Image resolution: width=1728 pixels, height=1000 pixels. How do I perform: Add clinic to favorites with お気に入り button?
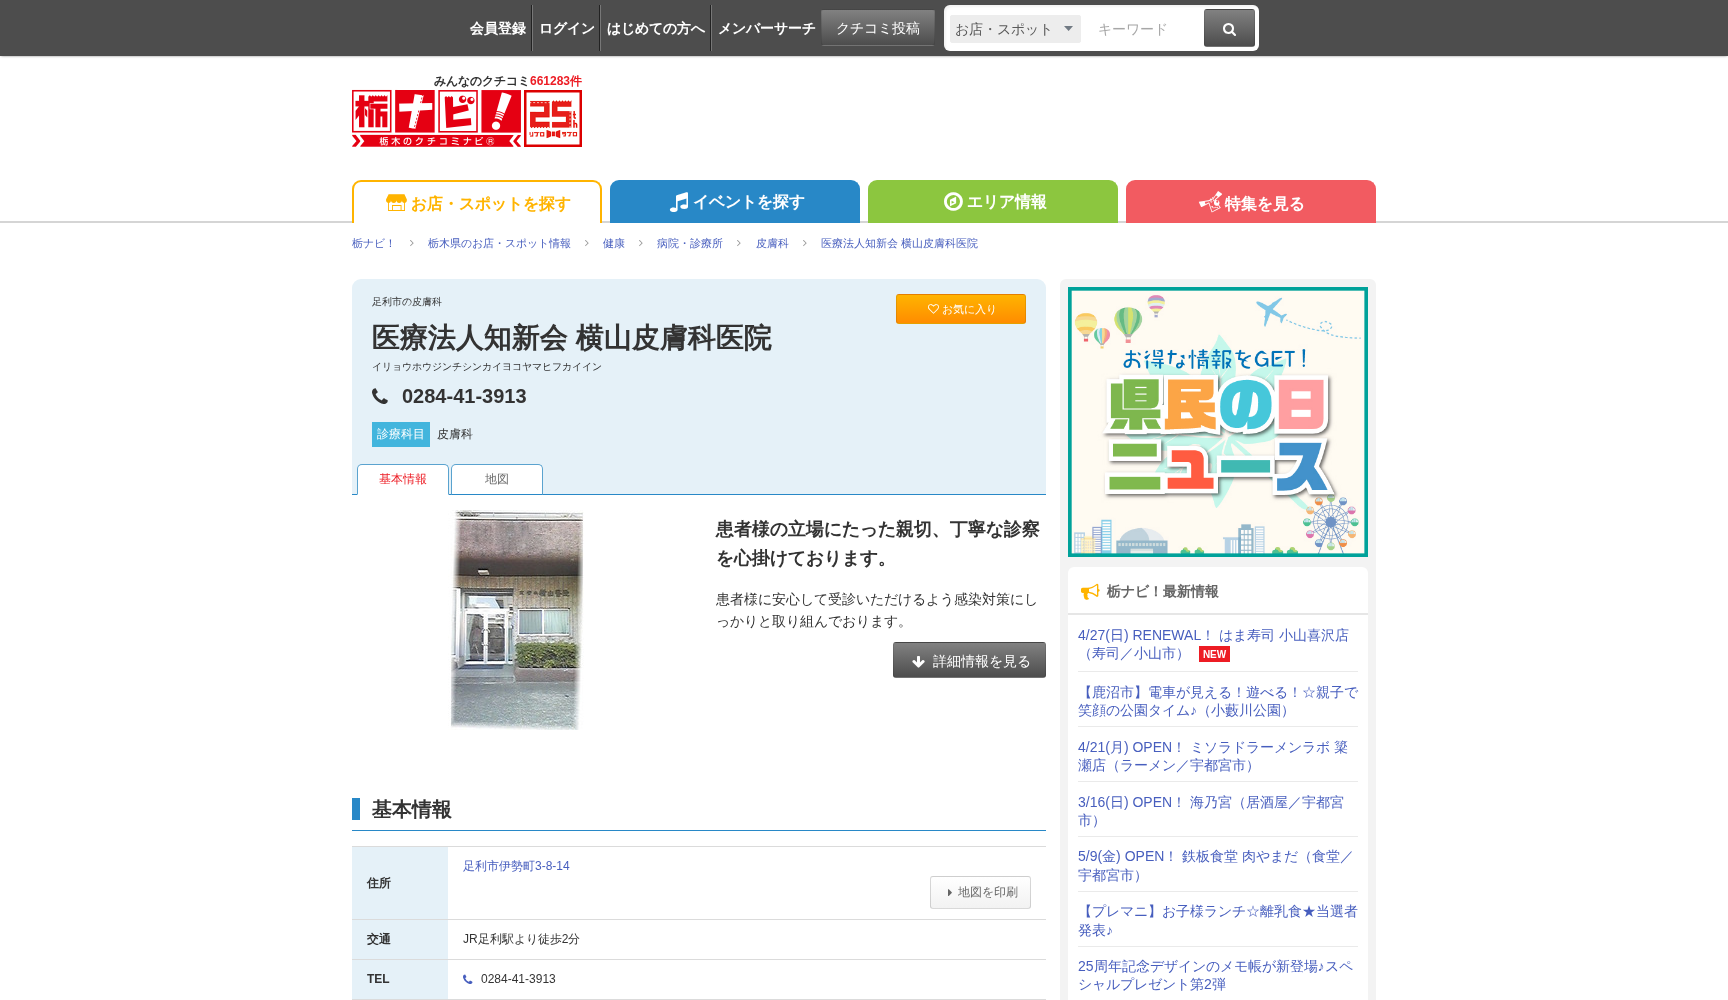tap(960, 309)
